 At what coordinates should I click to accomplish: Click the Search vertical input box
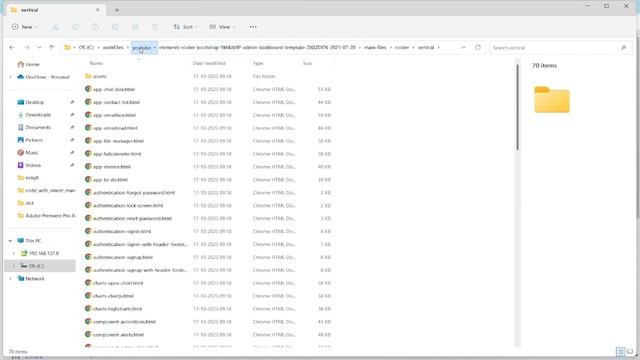pos(560,48)
